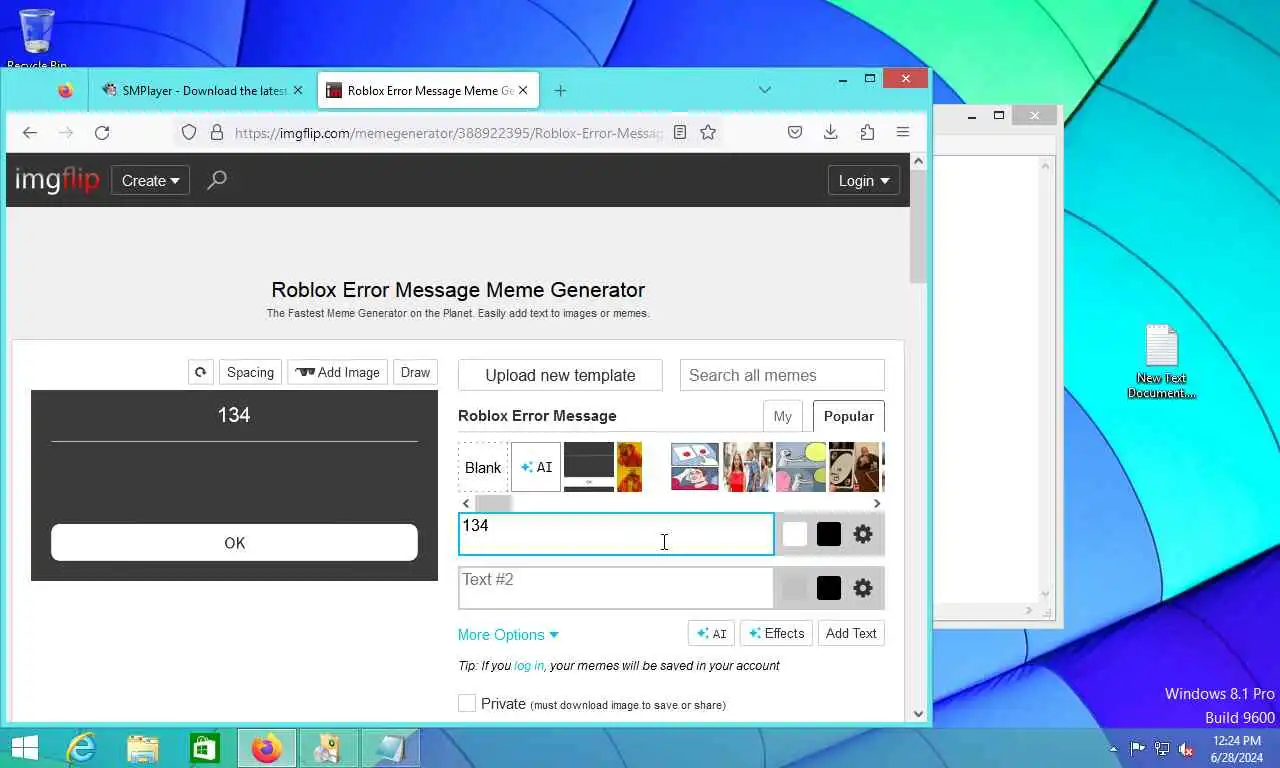Click the Add Text button

851,633
